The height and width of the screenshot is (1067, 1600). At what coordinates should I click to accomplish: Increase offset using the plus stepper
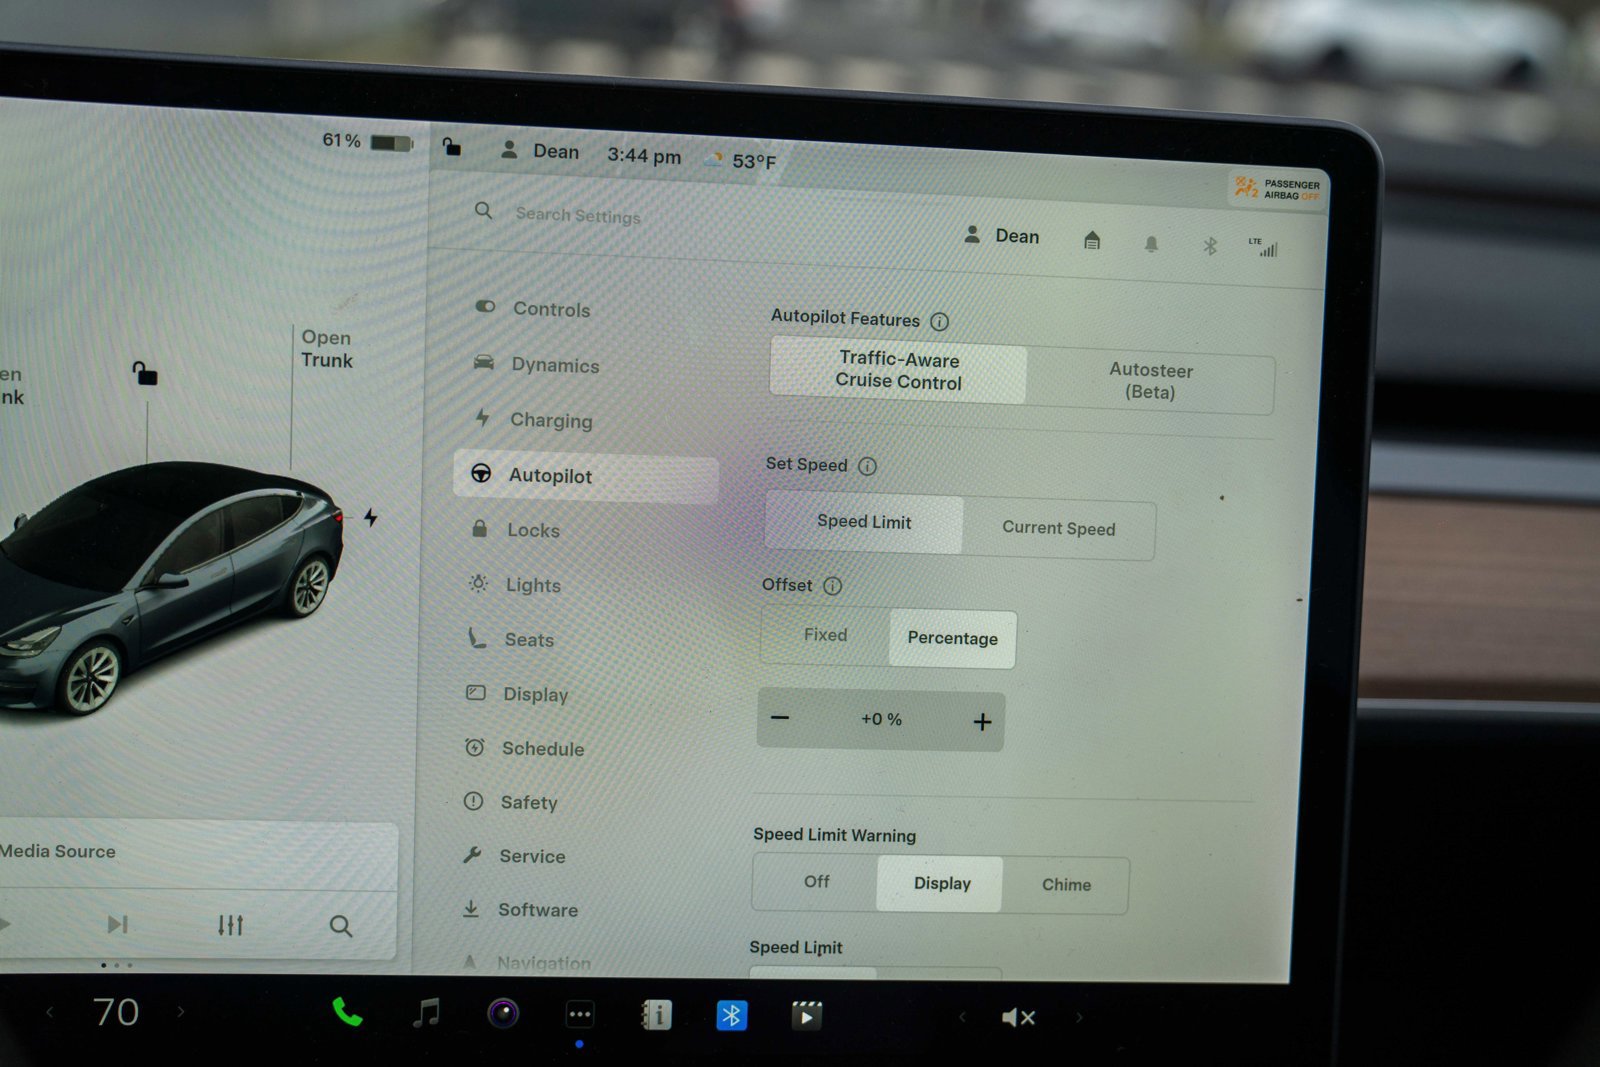tap(983, 720)
